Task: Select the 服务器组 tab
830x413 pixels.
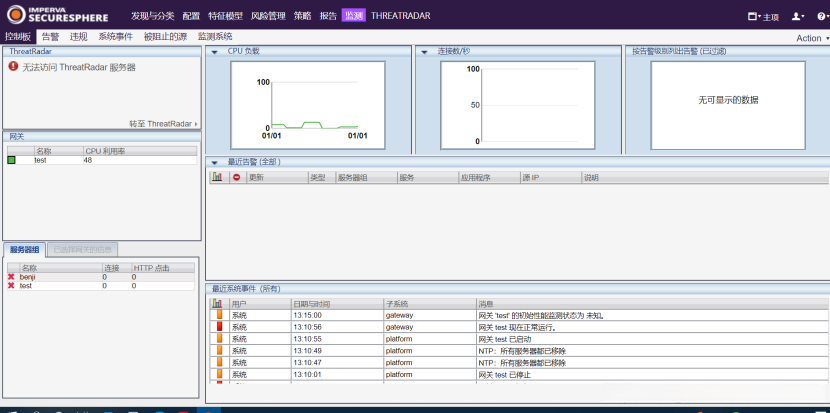Action: click(24, 249)
